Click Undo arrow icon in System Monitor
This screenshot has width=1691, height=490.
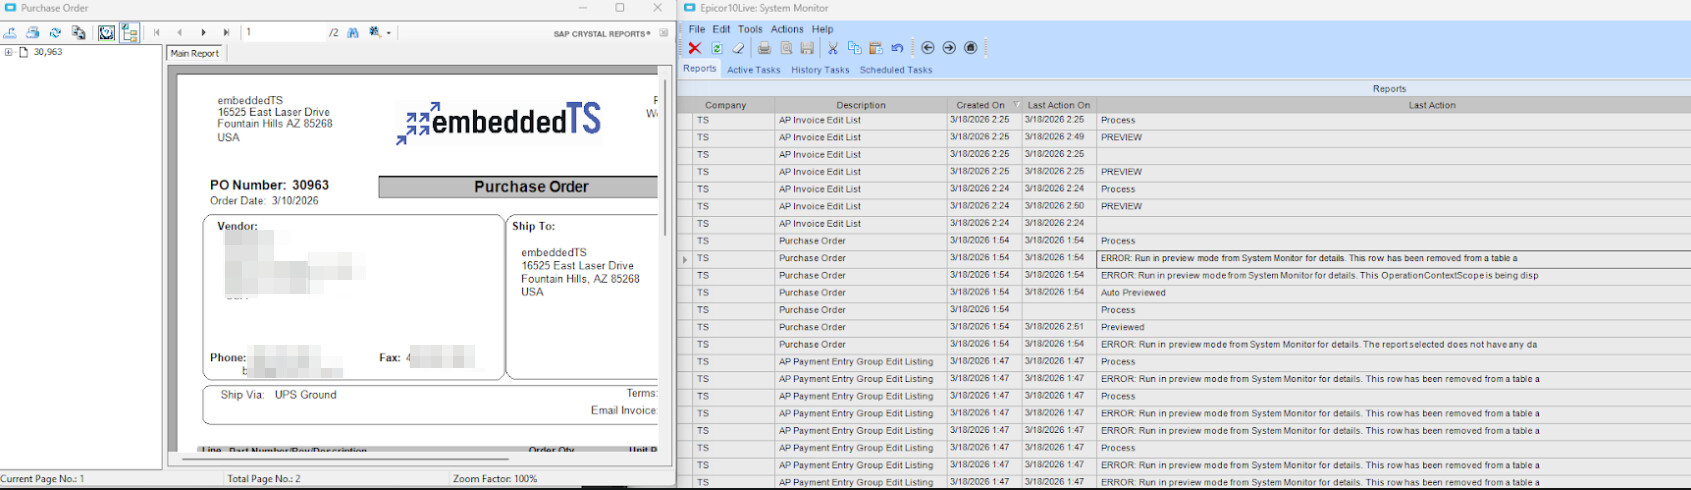click(x=897, y=48)
